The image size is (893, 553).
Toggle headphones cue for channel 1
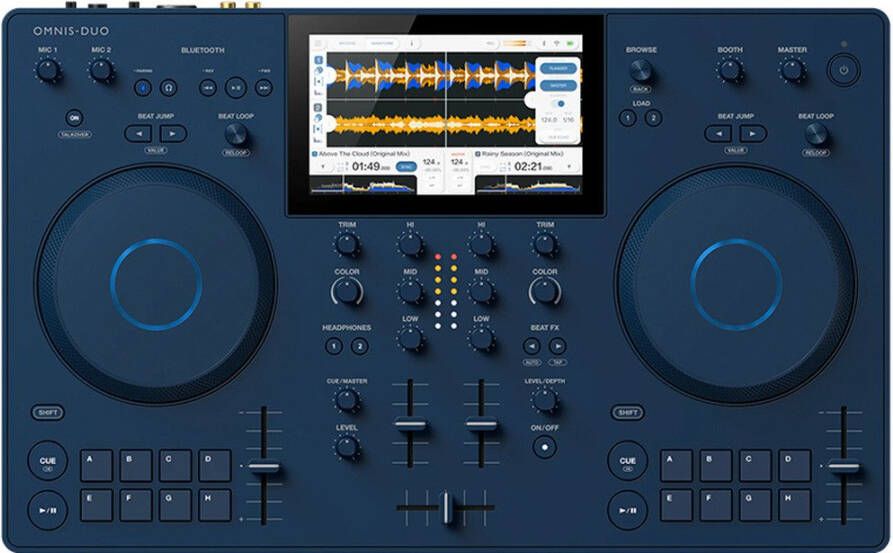[x=334, y=346]
